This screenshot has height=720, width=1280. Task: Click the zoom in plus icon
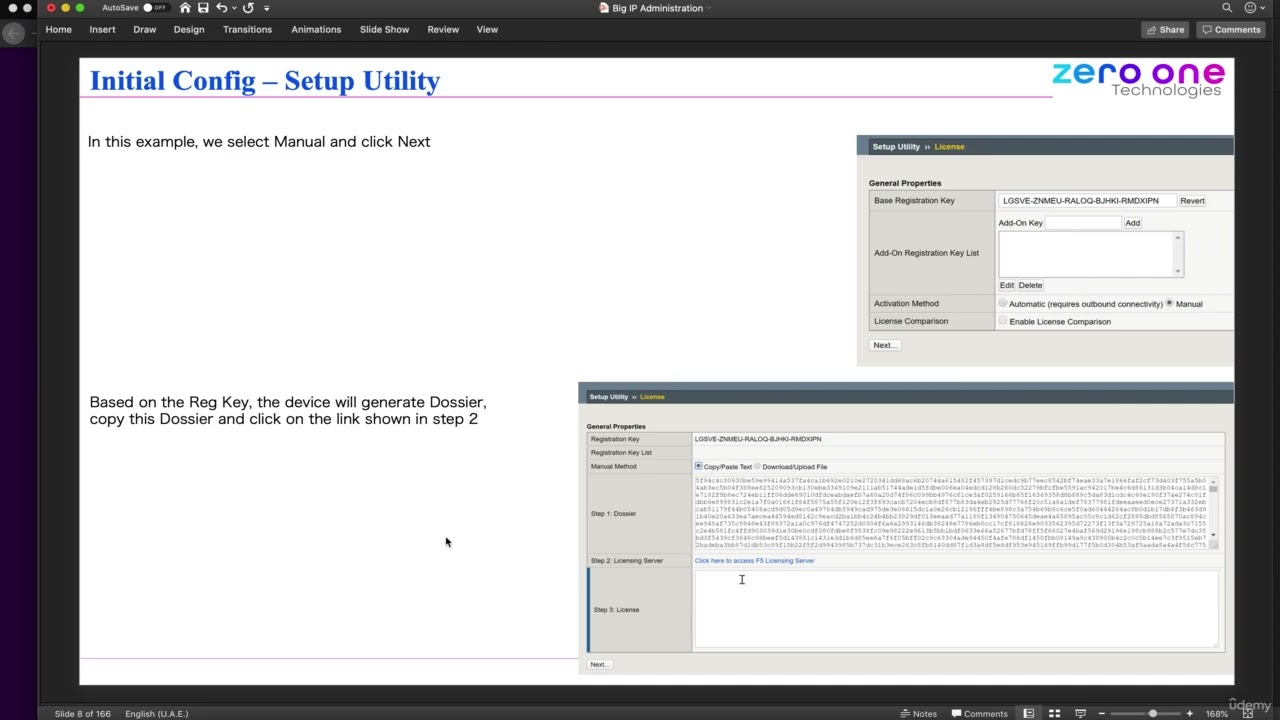point(1189,714)
